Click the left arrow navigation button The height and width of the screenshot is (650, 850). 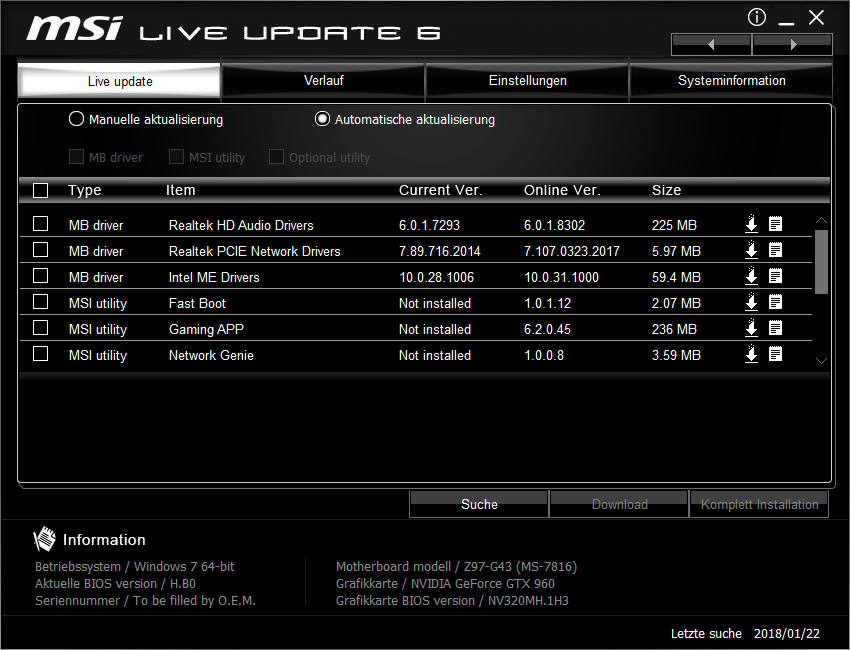(711, 44)
